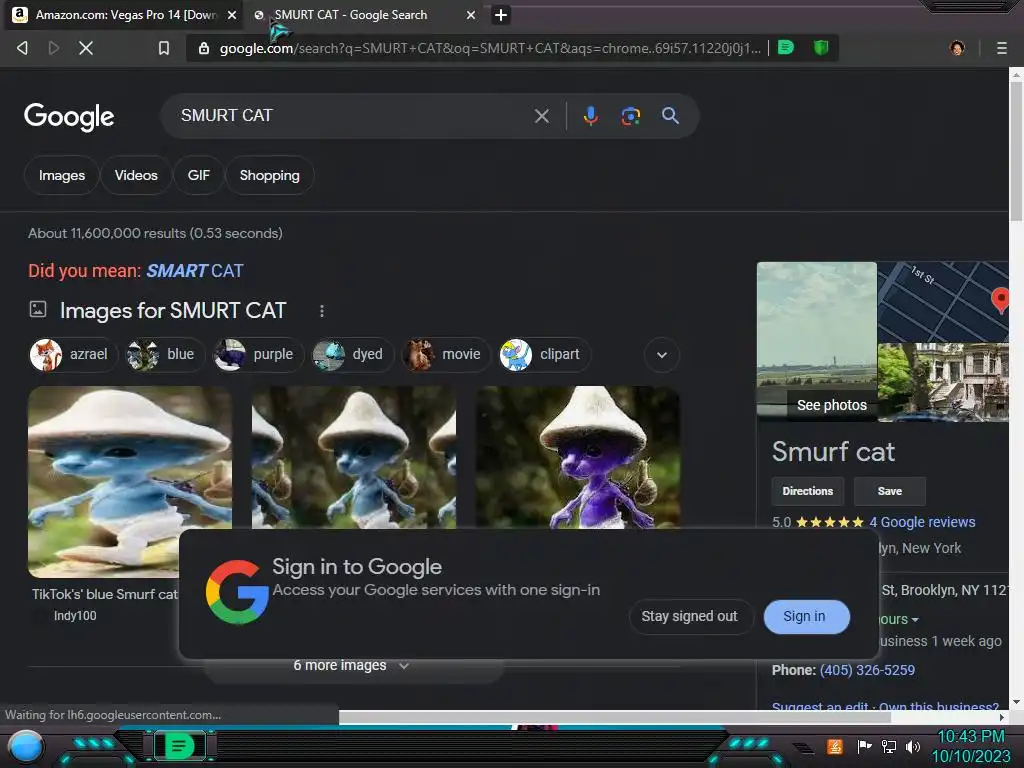
Task: Expand 6 more images
Action: click(353, 665)
